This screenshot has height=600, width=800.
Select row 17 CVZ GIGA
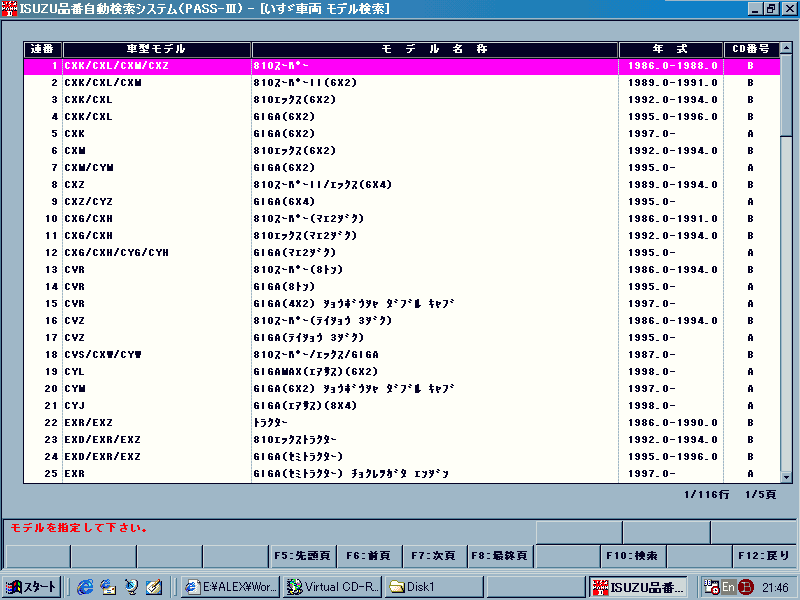tap(402, 338)
